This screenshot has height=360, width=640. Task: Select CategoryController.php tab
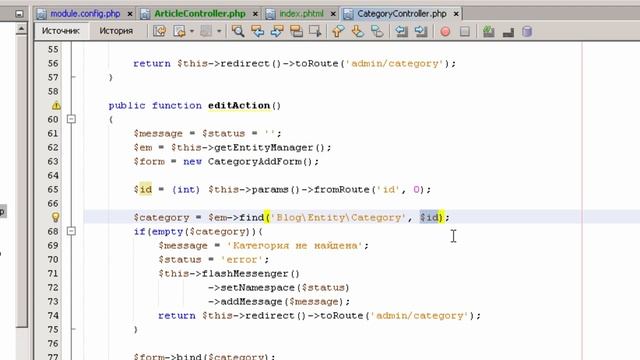tap(402, 14)
